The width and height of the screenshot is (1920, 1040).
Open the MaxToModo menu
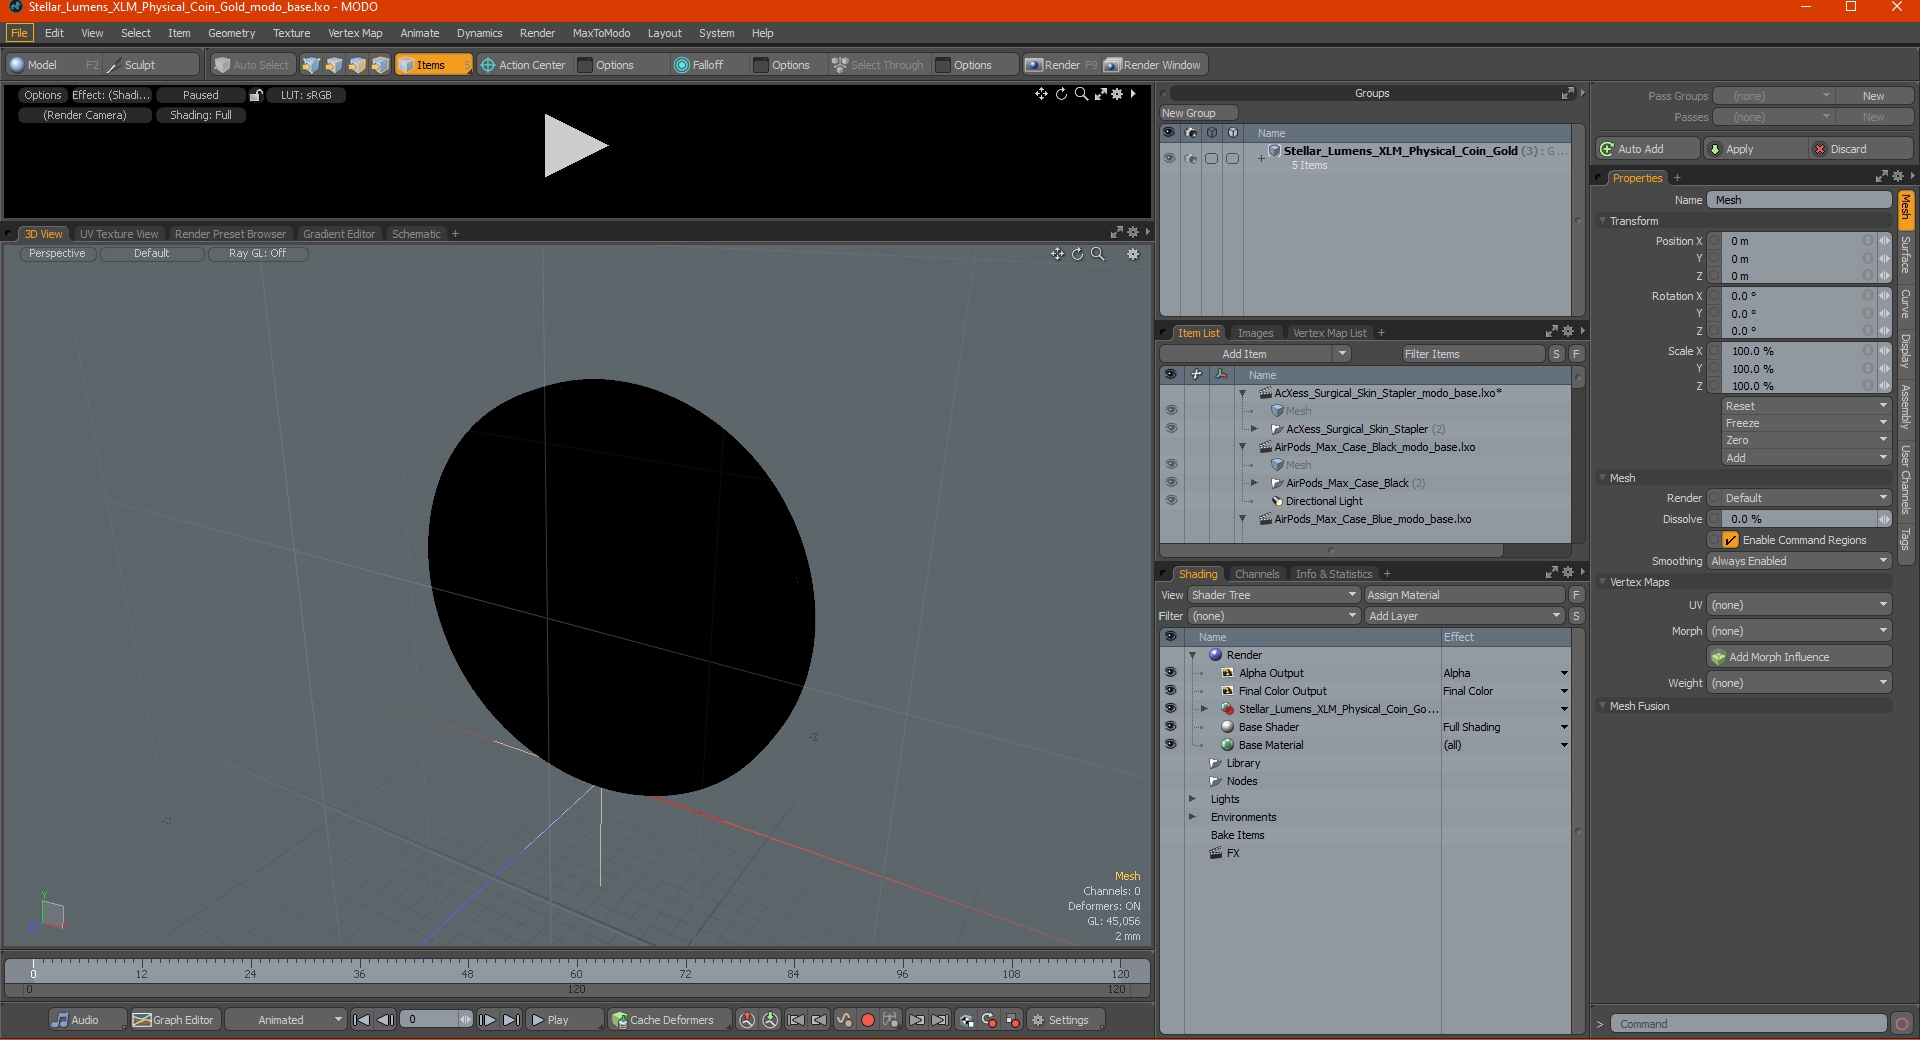pyautogui.click(x=601, y=33)
